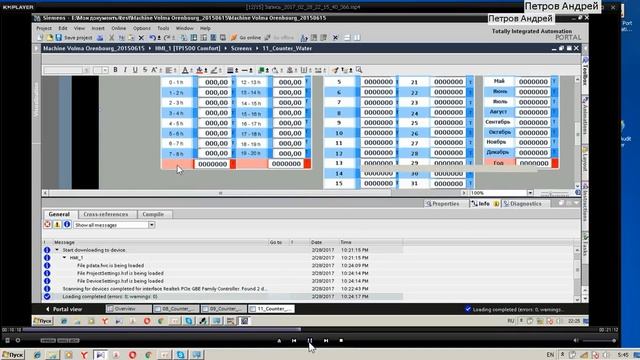Open the Diagnostics inspector tab
The height and width of the screenshot is (360, 640).
point(522,204)
